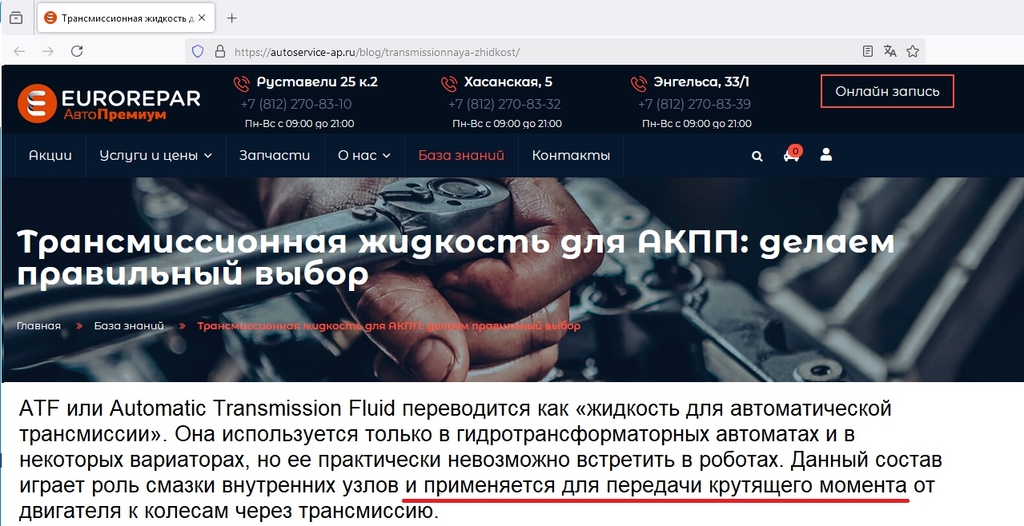Click the Eurorepar АвтоПремиум logo
The image size is (1024, 526).
[109, 103]
